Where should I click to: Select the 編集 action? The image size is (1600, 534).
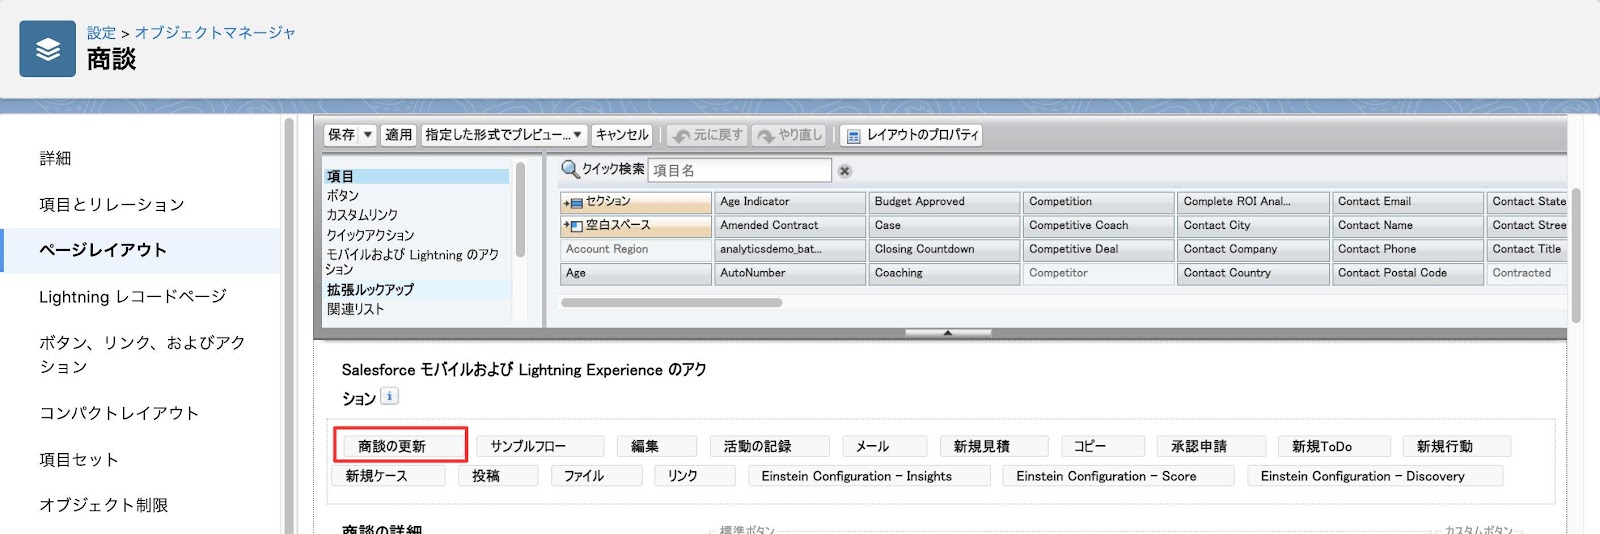pyautogui.click(x=657, y=446)
